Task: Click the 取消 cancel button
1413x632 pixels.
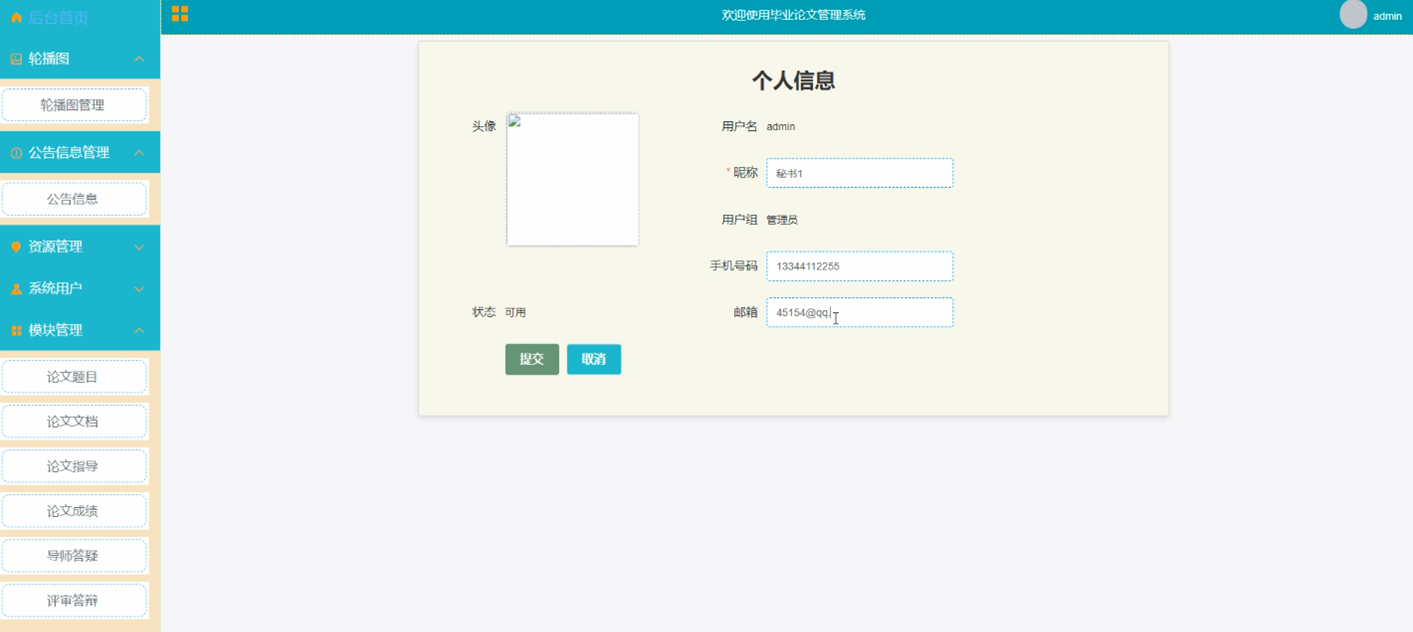Action: coord(594,360)
